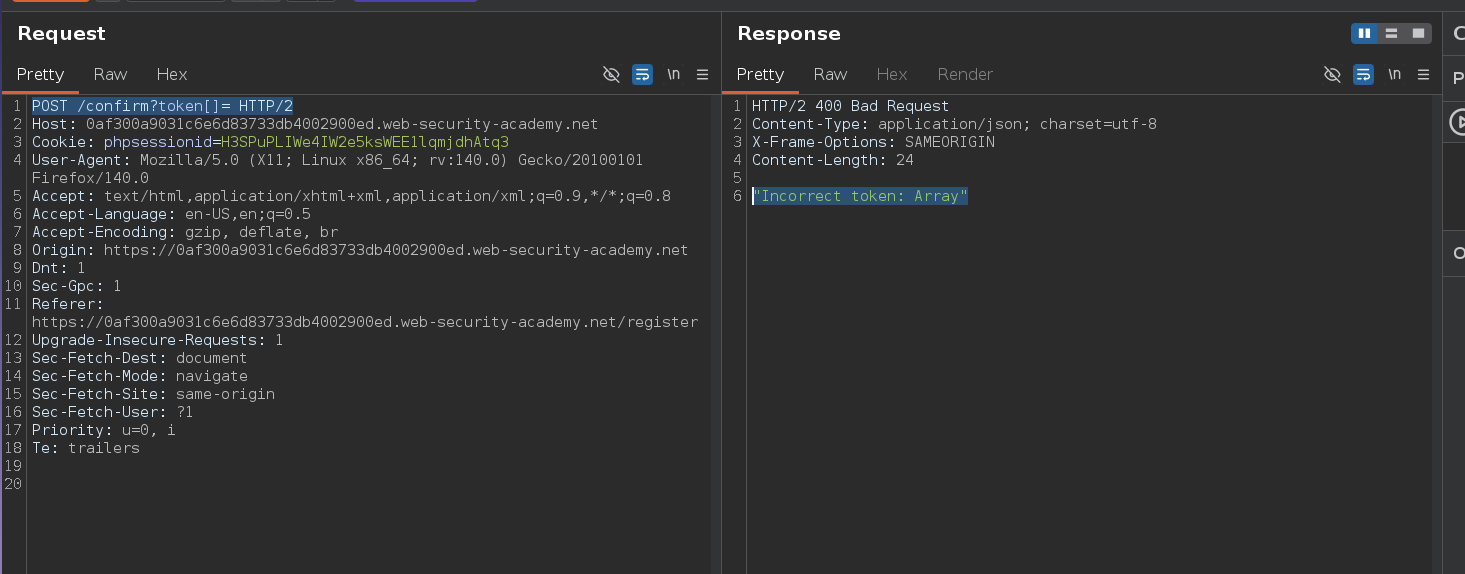The height and width of the screenshot is (574, 1465).
Task: Select side-by-side layout button
Action: 1364,34
